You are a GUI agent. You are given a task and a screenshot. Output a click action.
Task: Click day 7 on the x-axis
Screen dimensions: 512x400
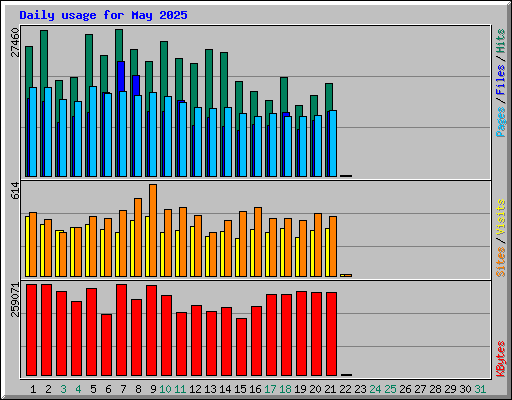(x=123, y=389)
